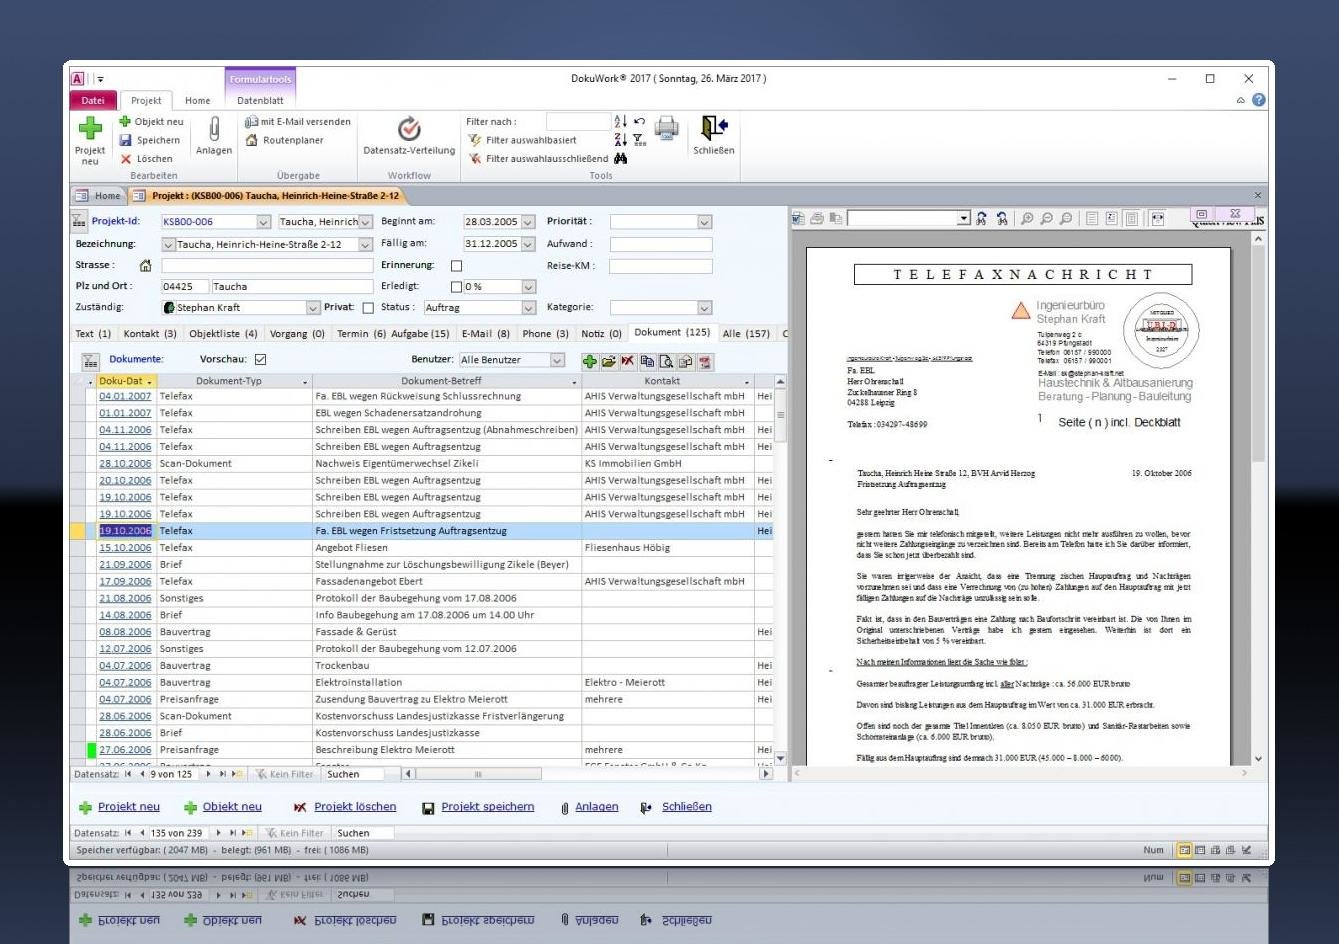Click the binoculars search icon in ribbon
This screenshot has width=1339, height=944.
[x=621, y=158]
